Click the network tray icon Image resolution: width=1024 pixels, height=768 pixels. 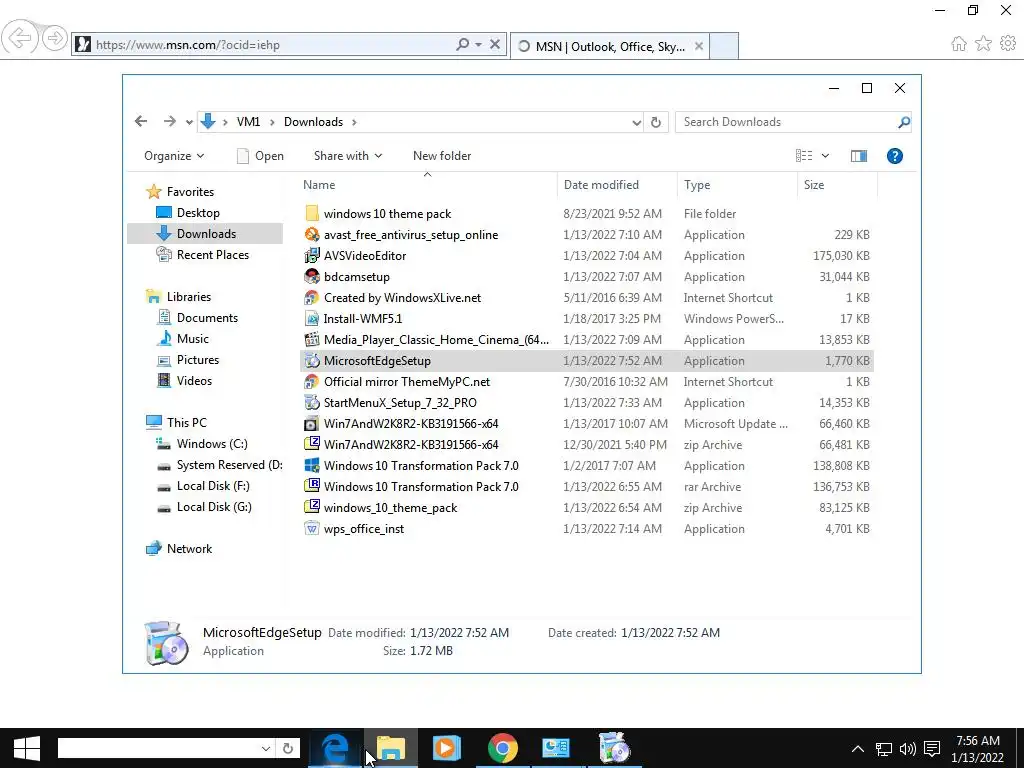point(884,748)
